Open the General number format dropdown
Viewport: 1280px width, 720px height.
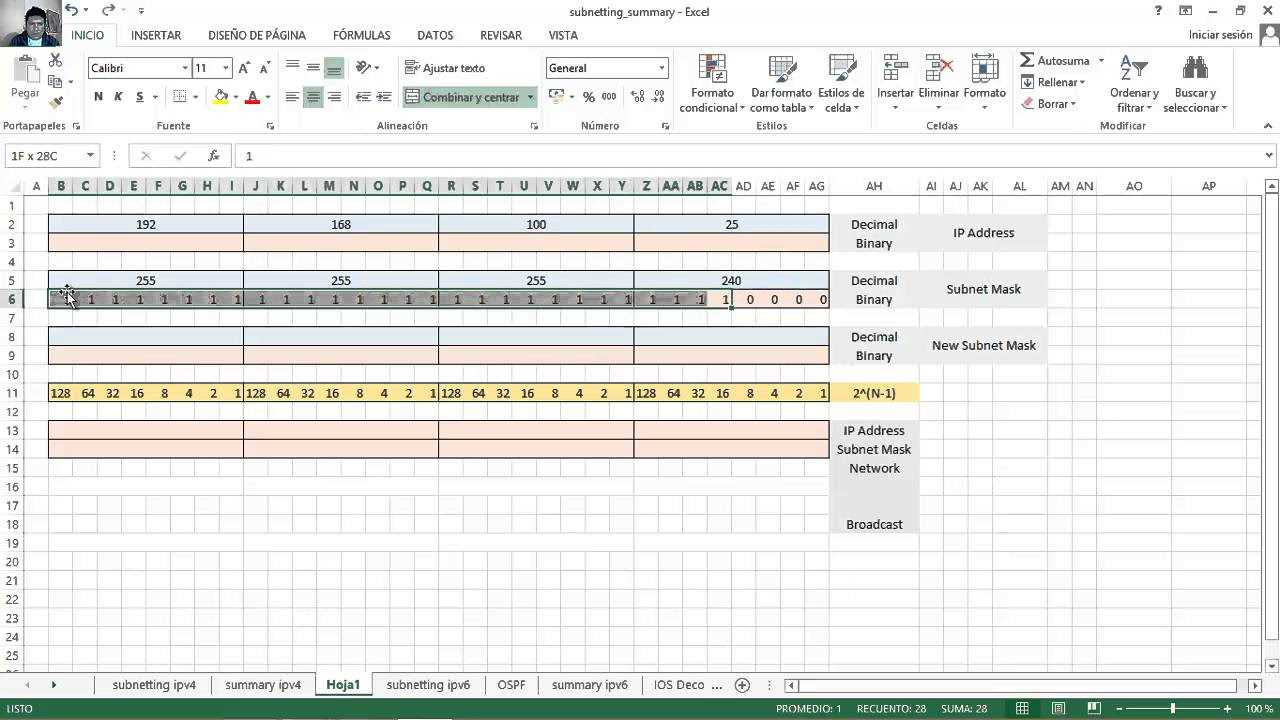(x=661, y=68)
